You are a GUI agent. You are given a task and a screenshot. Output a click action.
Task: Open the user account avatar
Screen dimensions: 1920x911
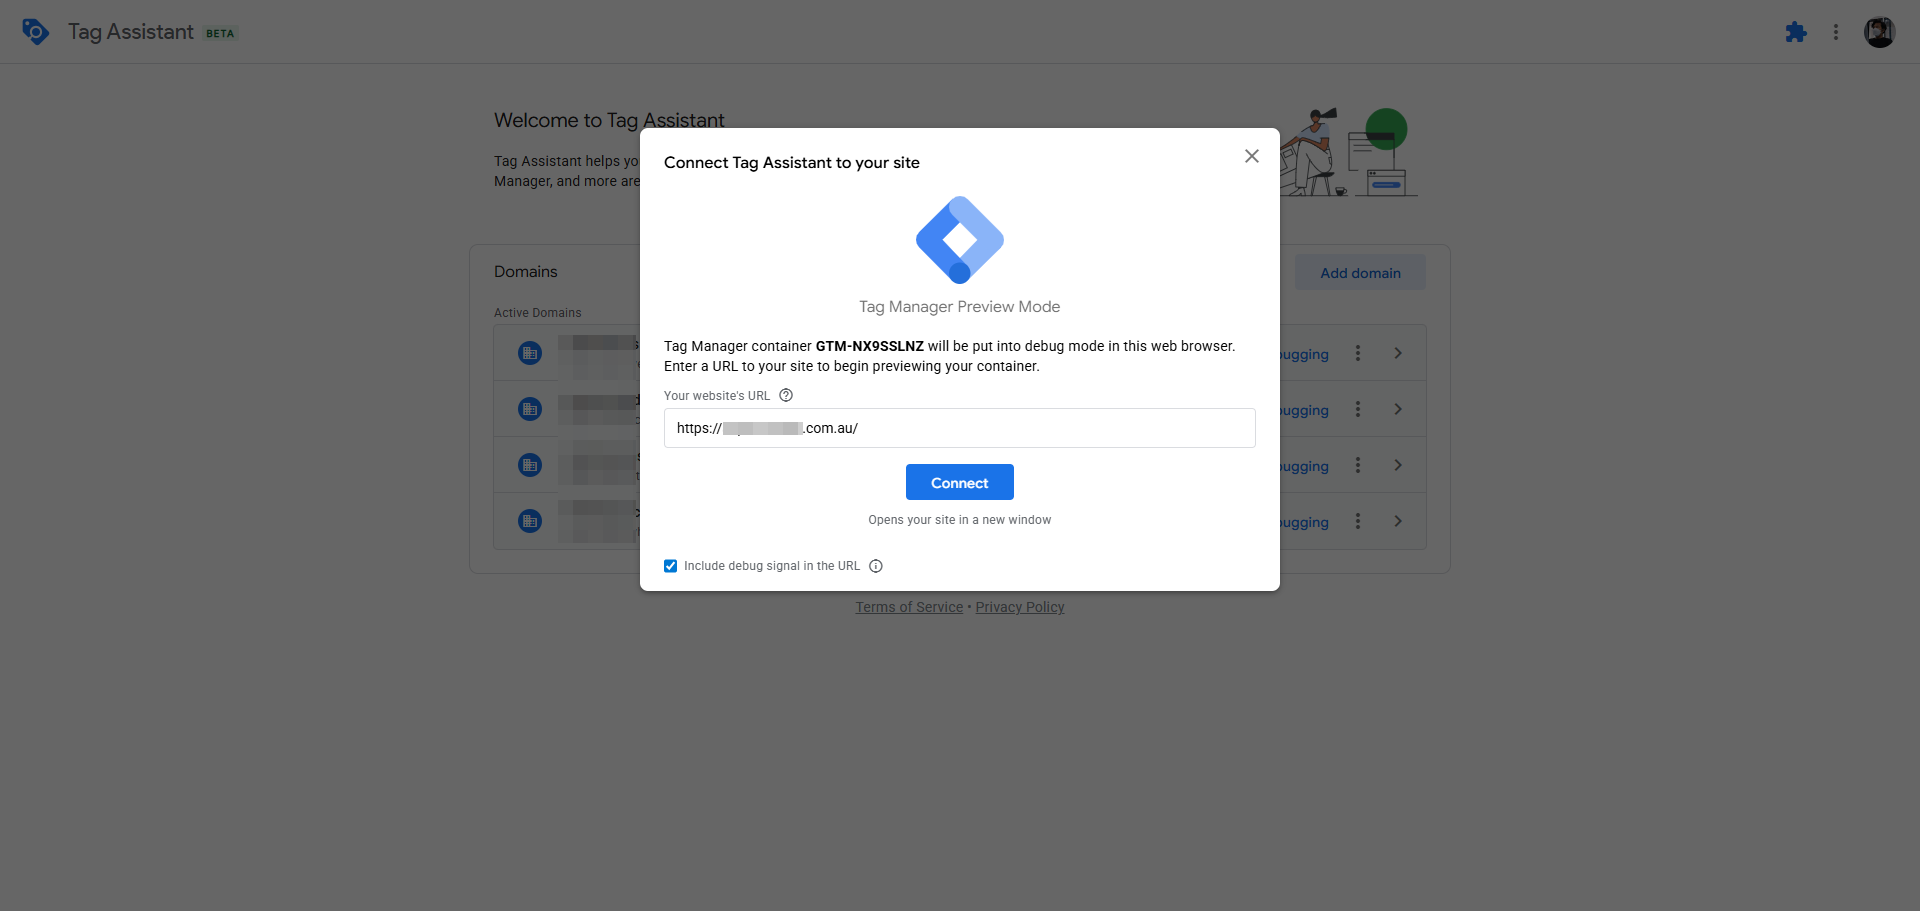(1880, 32)
